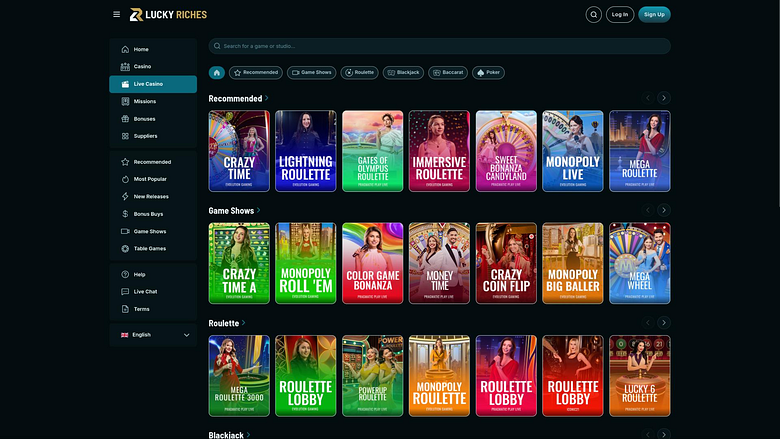
Task: Open the PowerUp Roulette game card
Action: coord(373,376)
